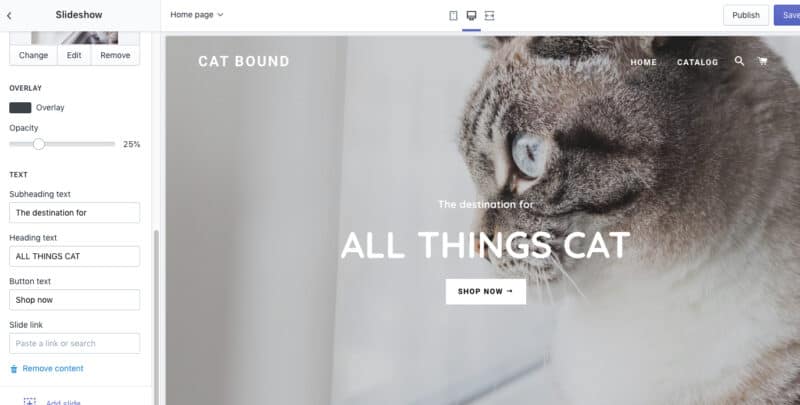Switch to mobile preview icon
This screenshot has width=800, height=405.
pos(453,15)
